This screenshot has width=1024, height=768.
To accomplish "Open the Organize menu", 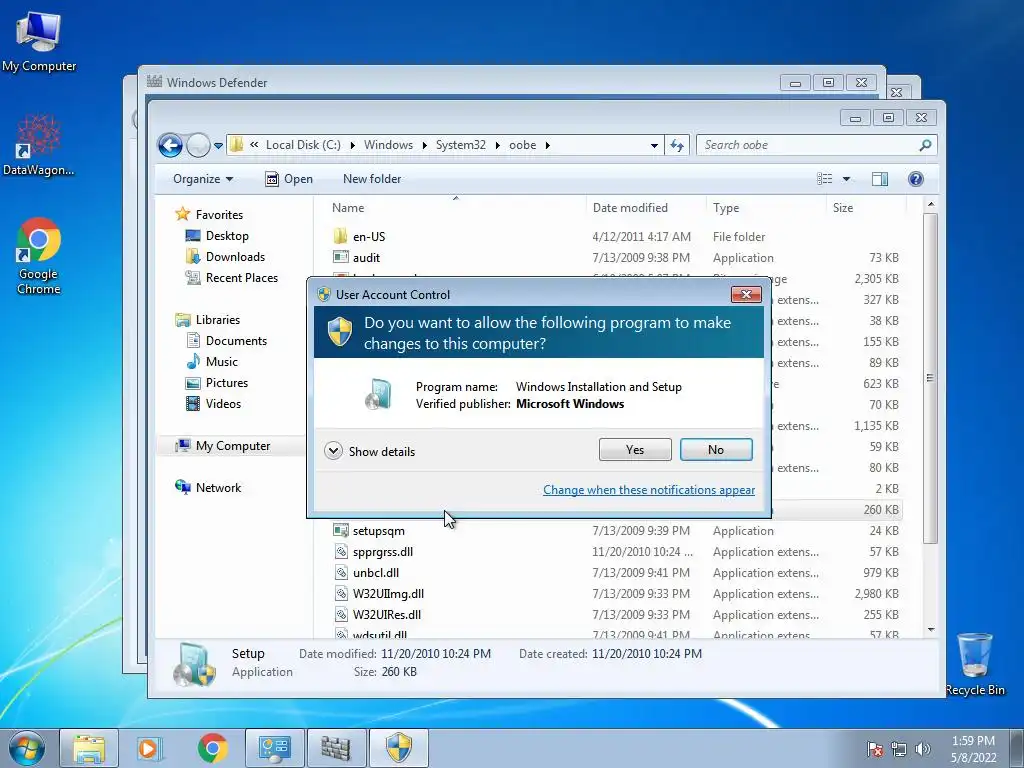I will [202, 179].
